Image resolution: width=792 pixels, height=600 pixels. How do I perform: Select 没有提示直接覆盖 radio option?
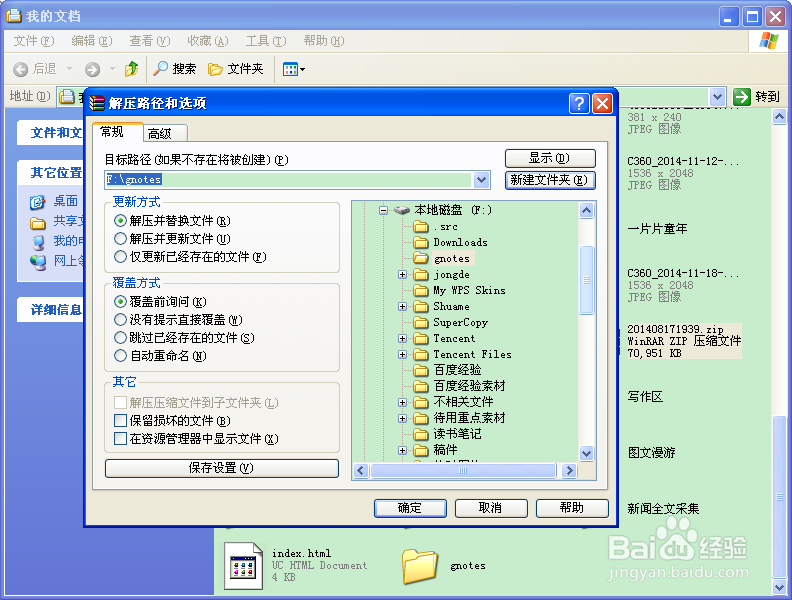point(120,320)
